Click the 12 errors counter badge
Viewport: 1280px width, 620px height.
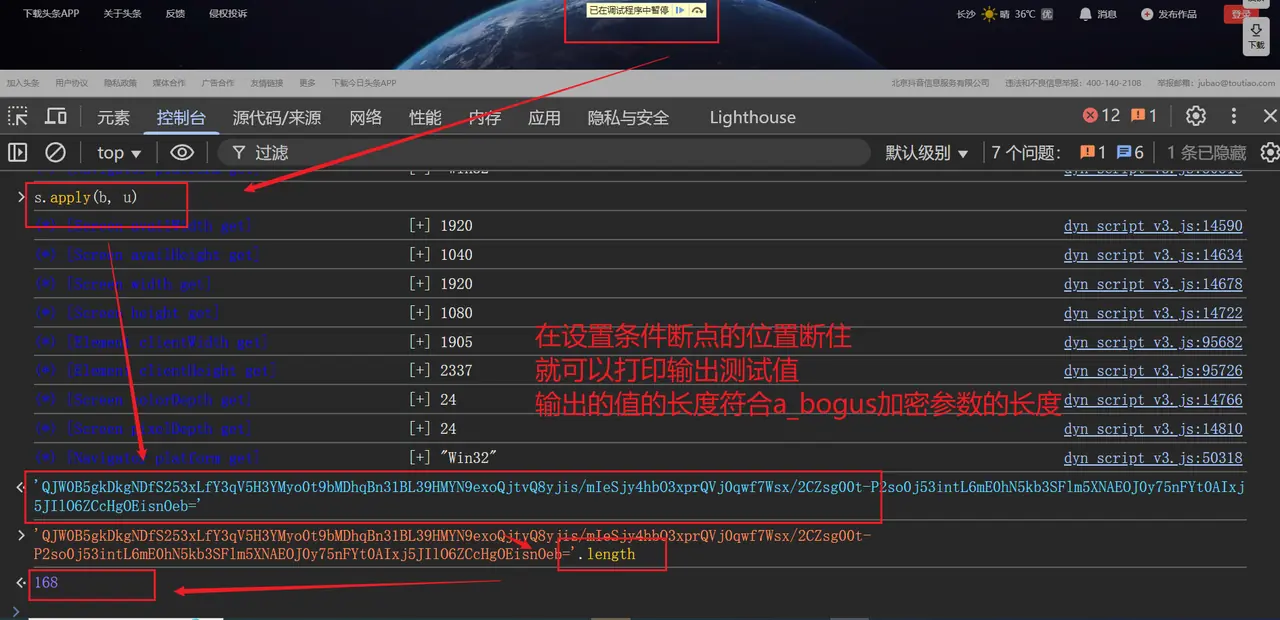(1101, 116)
